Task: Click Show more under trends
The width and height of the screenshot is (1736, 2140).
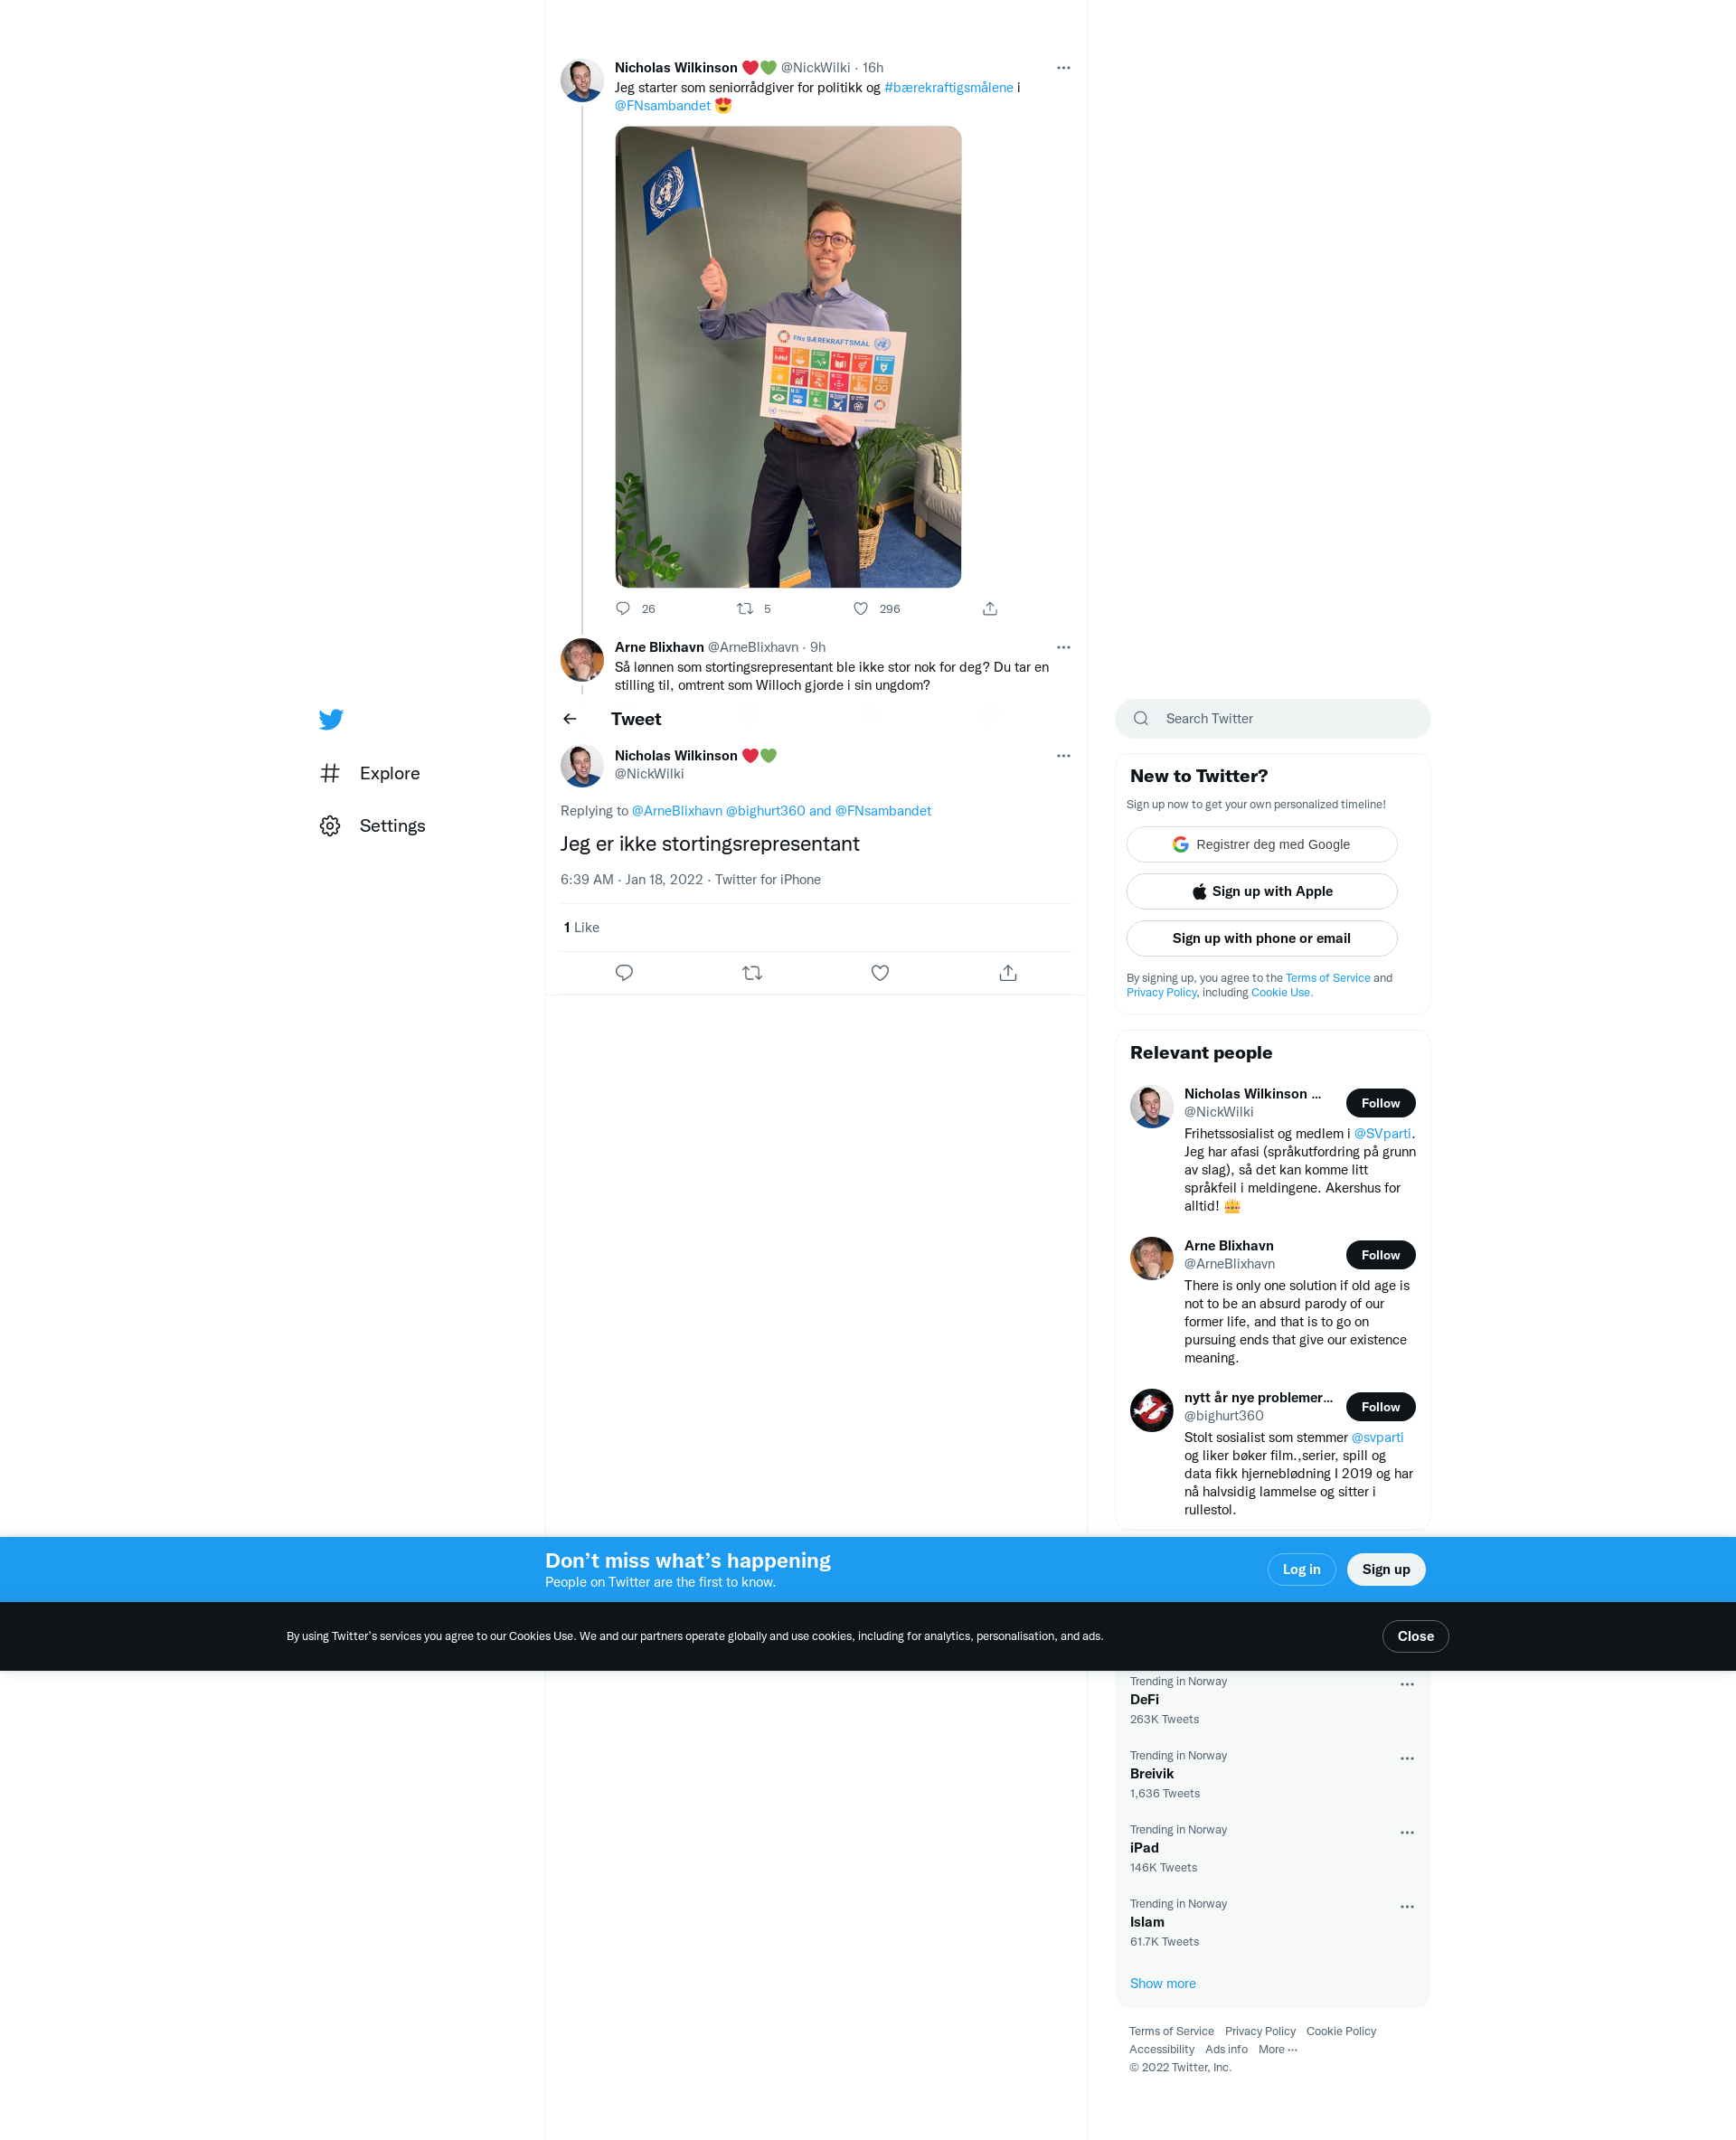Action: click(1162, 1984)
